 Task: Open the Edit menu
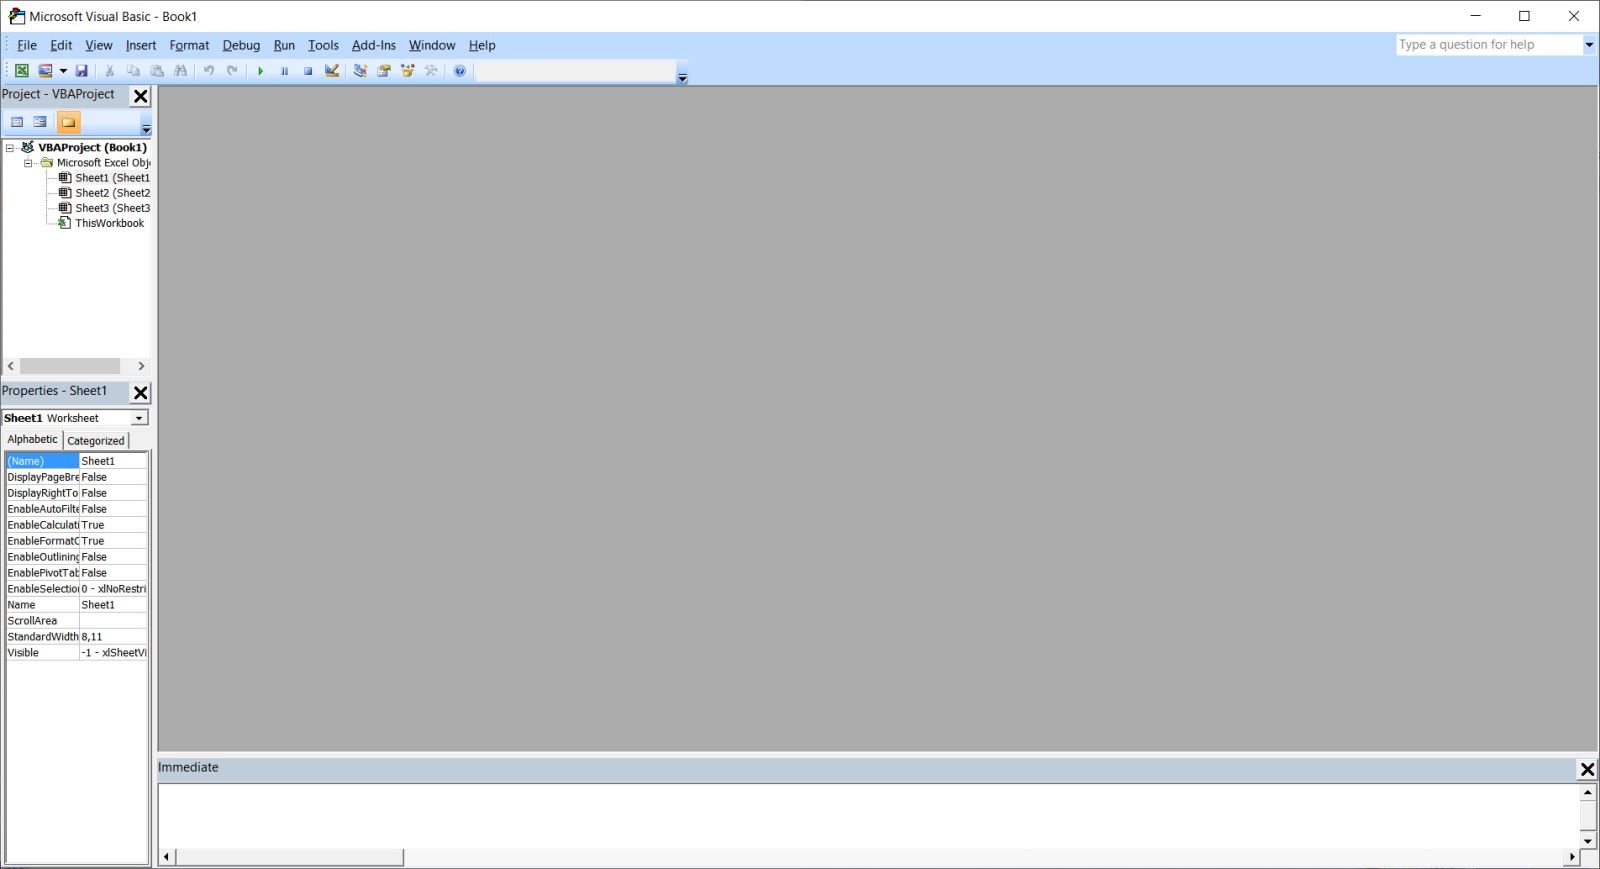(61, 45)
